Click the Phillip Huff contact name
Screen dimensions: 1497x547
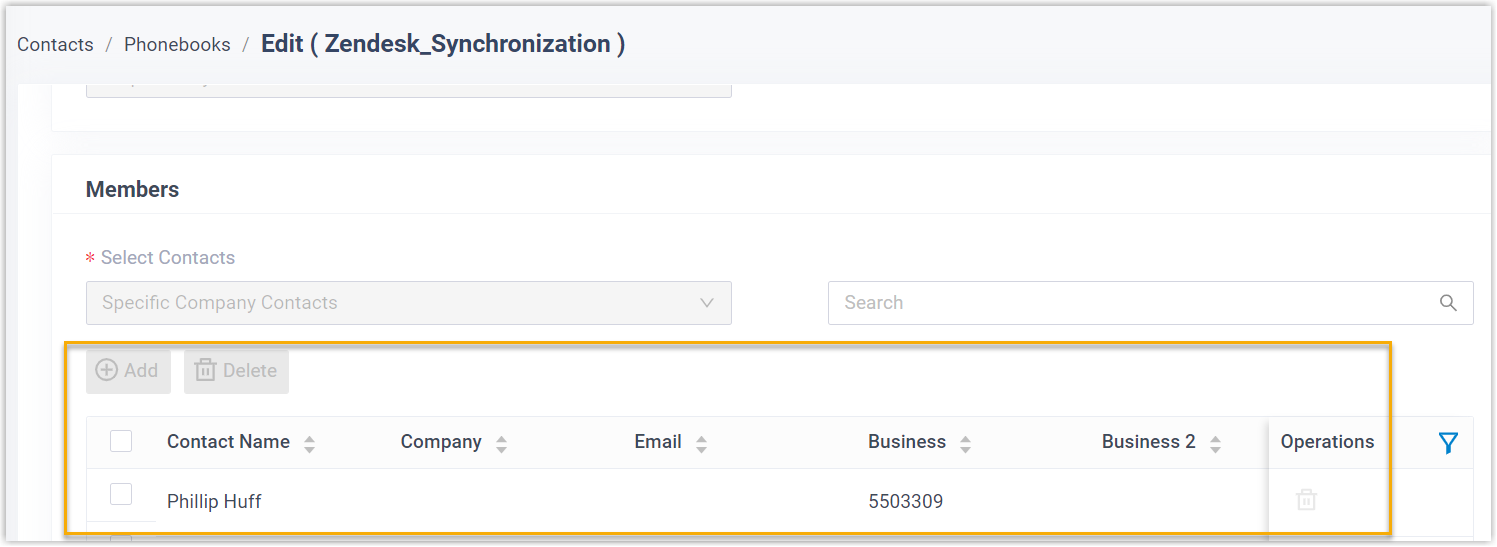pos(214,501)
